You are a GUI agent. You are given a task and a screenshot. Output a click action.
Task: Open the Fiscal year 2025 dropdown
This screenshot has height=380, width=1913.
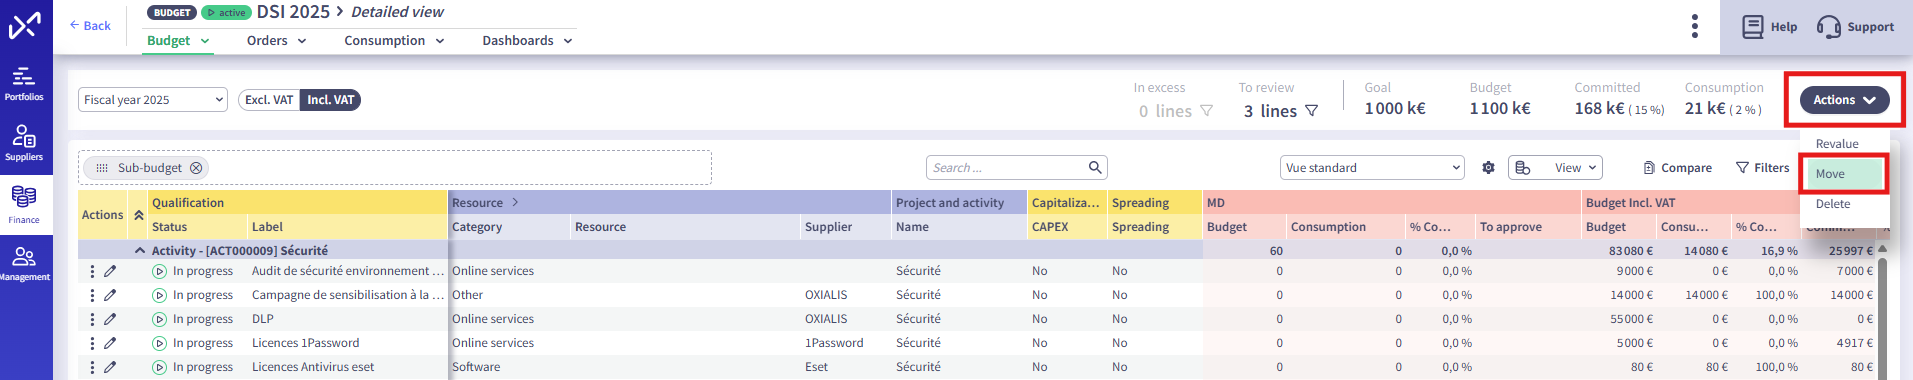coord(153,100)
